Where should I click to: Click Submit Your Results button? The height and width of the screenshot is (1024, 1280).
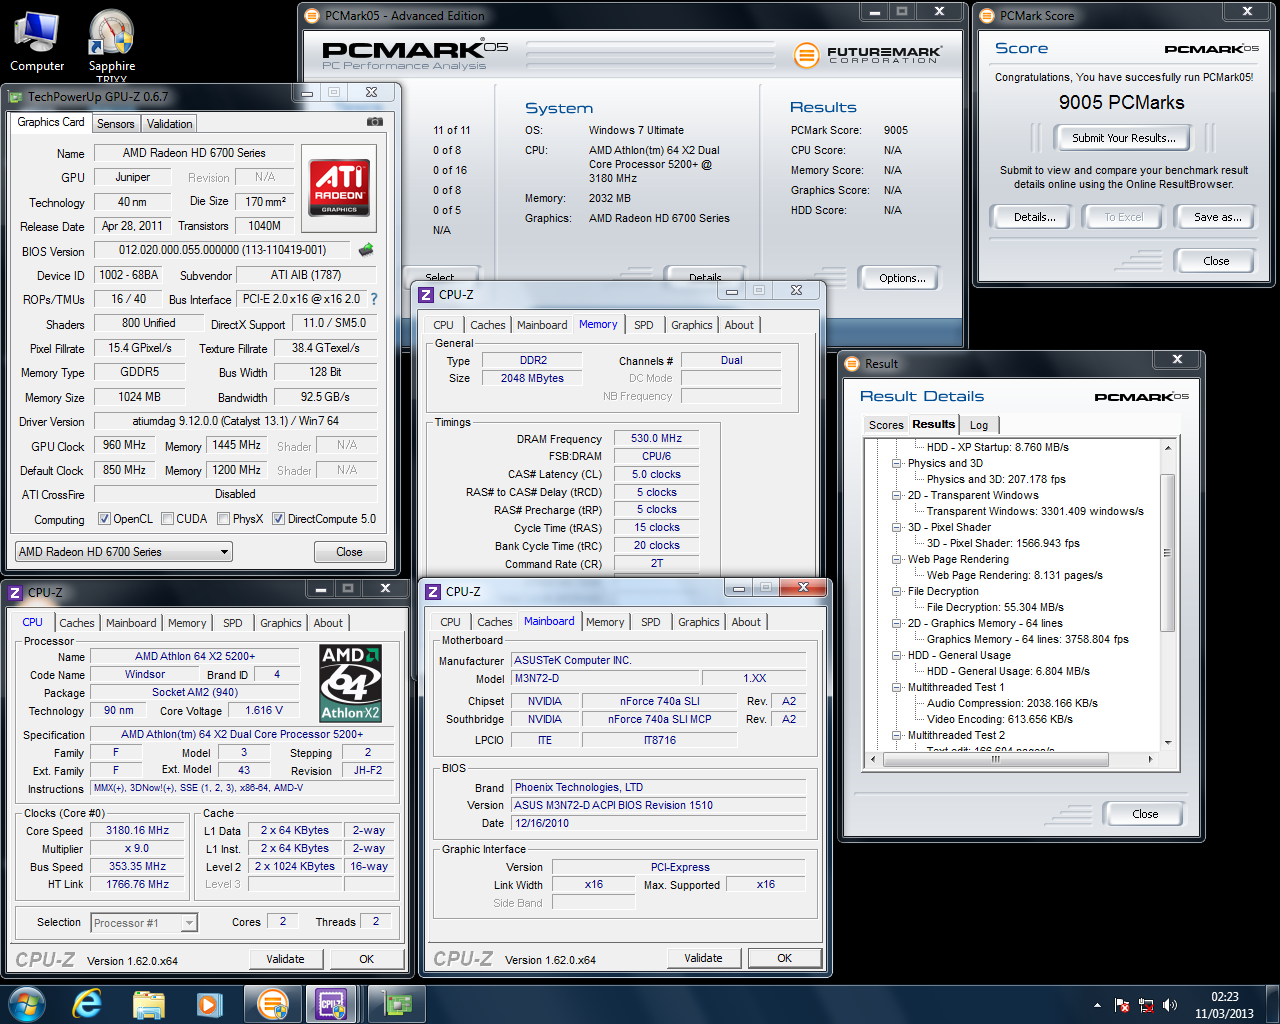point(1124,138)
